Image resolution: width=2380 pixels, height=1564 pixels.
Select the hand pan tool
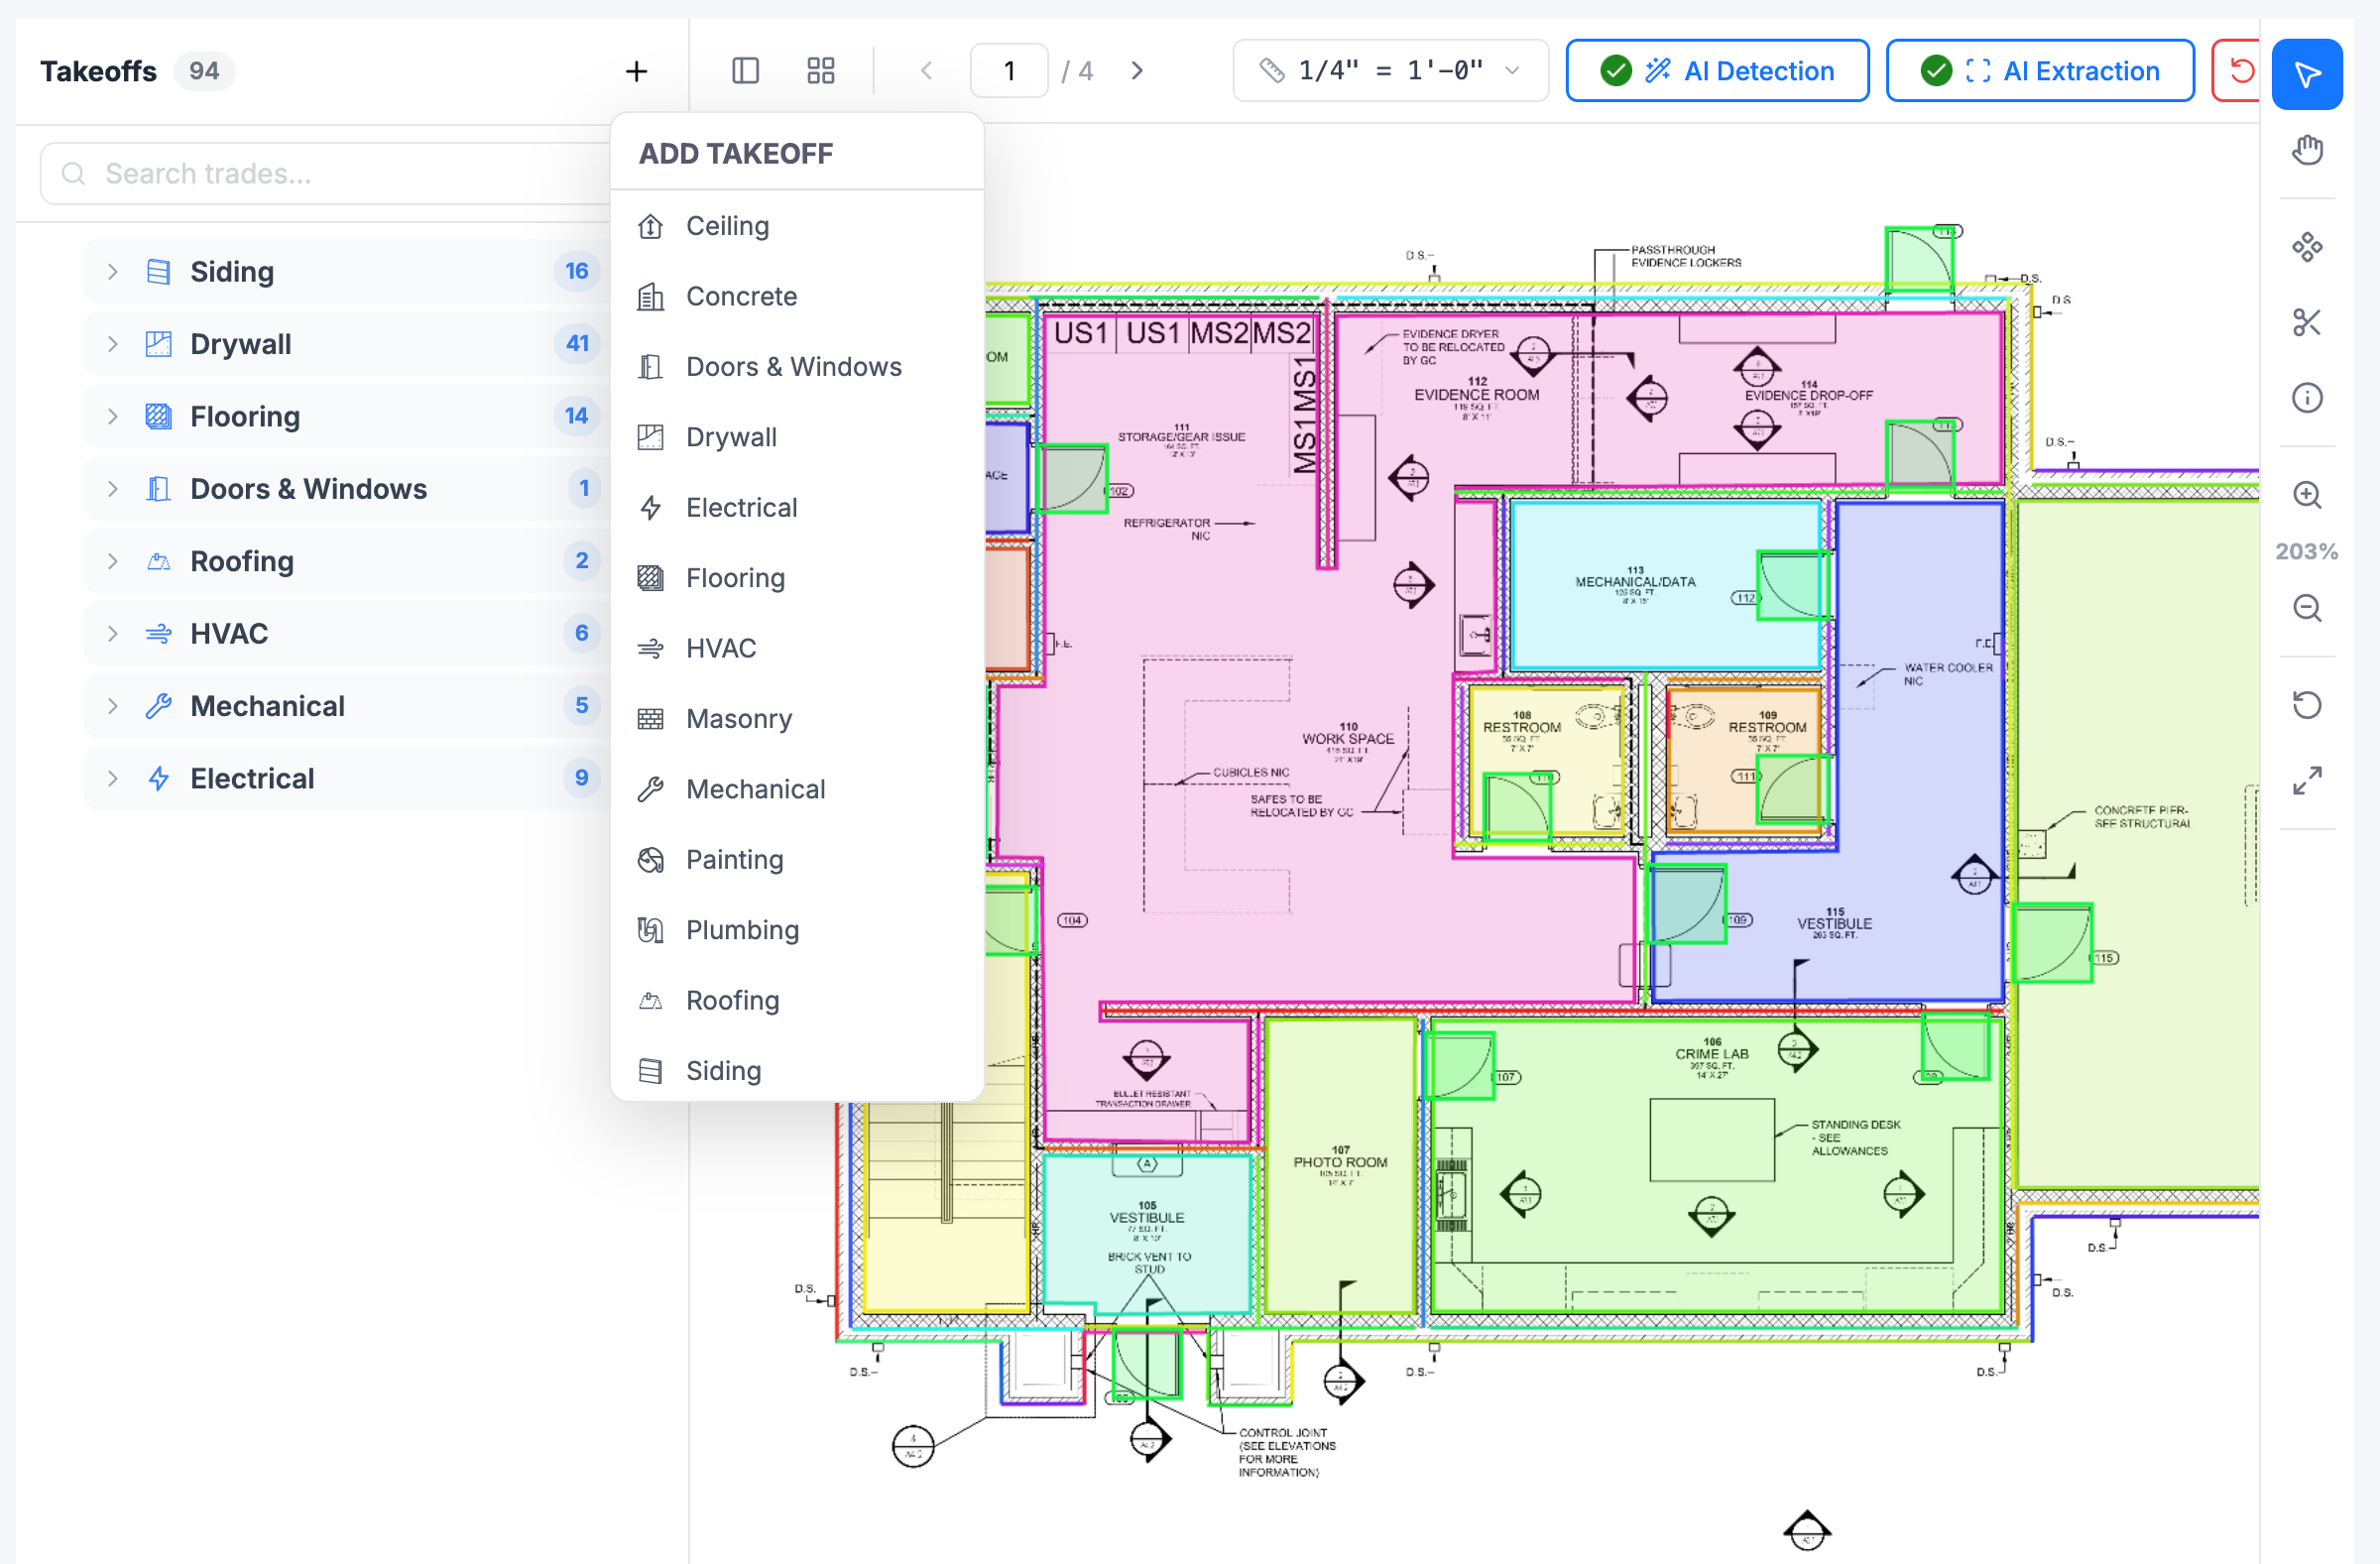click(x=2307, y=150)
